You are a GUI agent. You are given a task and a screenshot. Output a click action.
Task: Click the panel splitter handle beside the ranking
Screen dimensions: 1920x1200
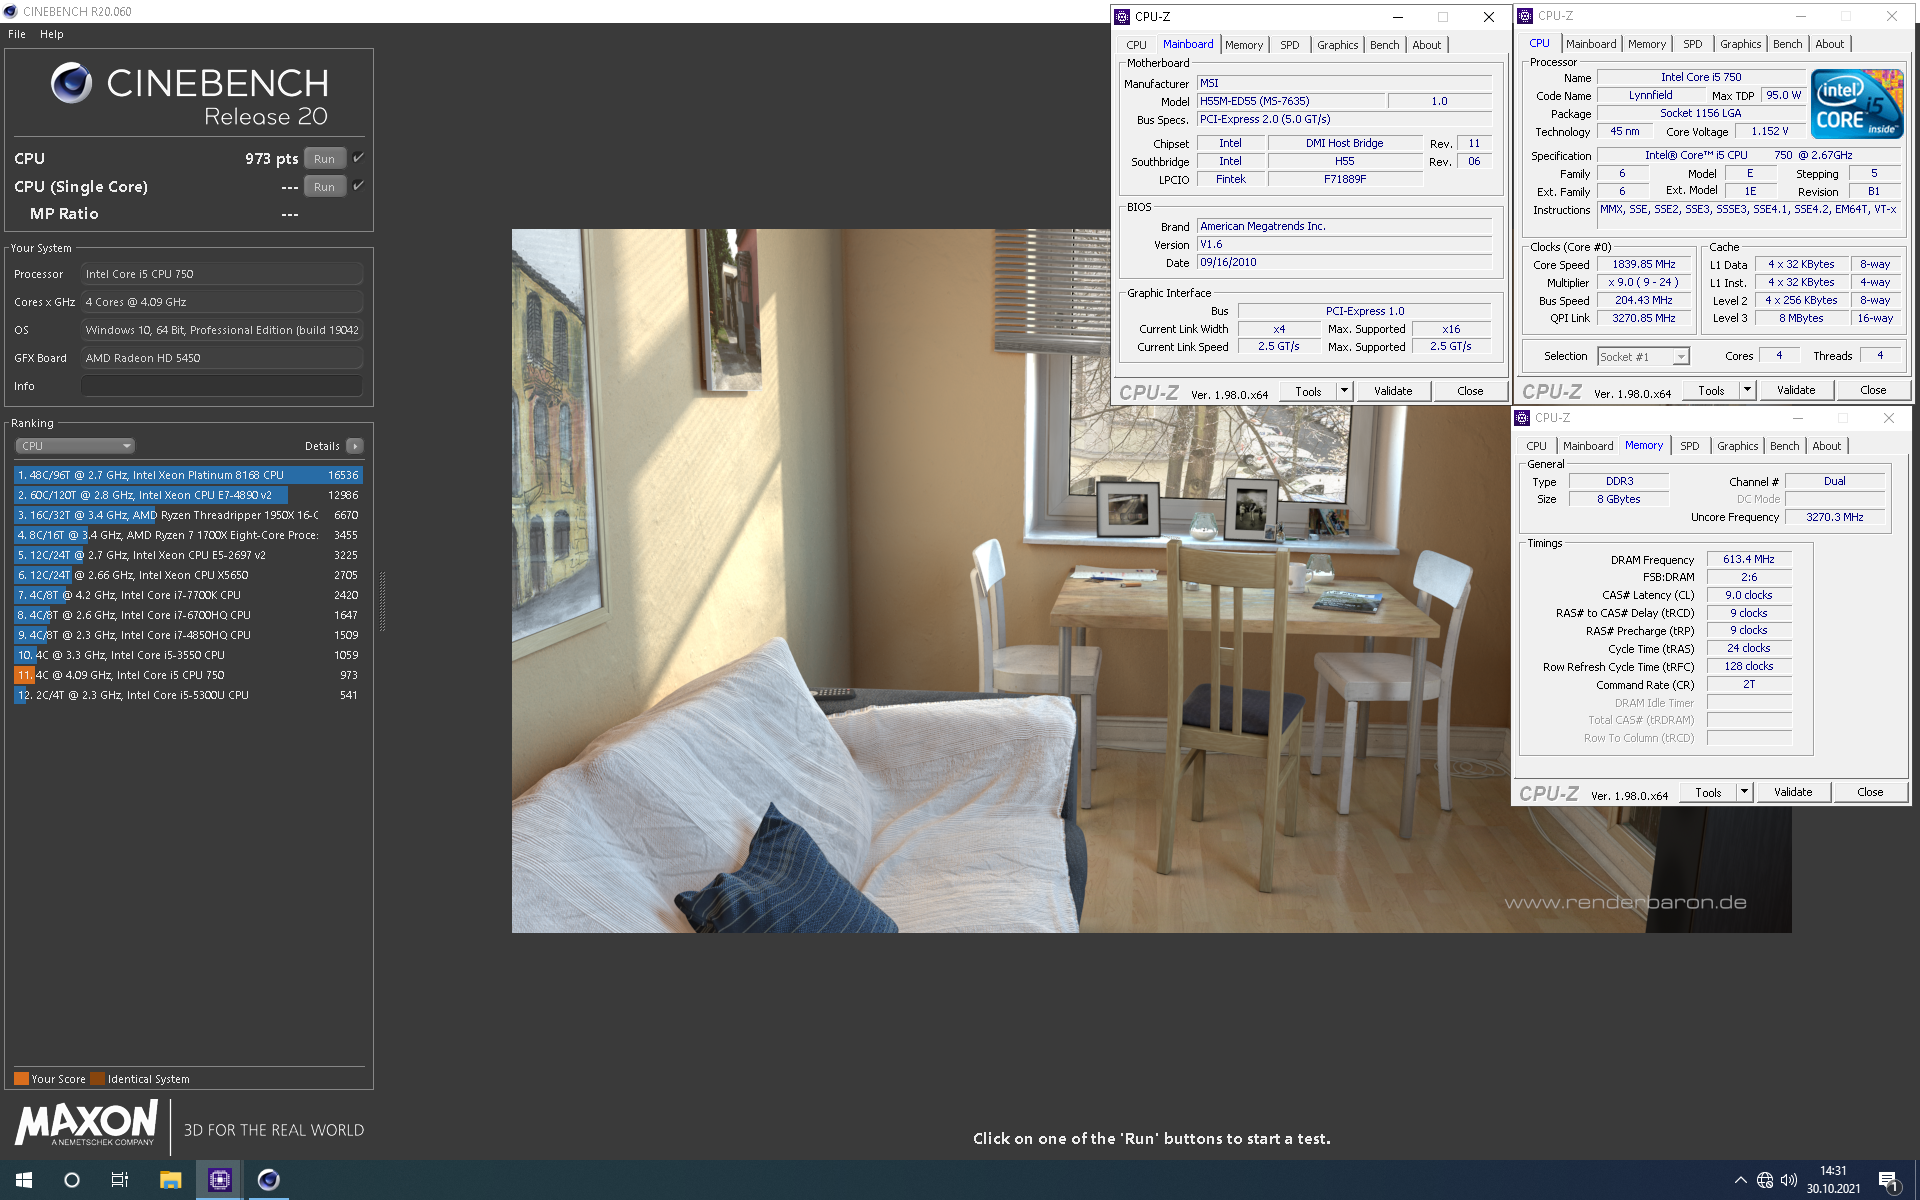point(382,600)
